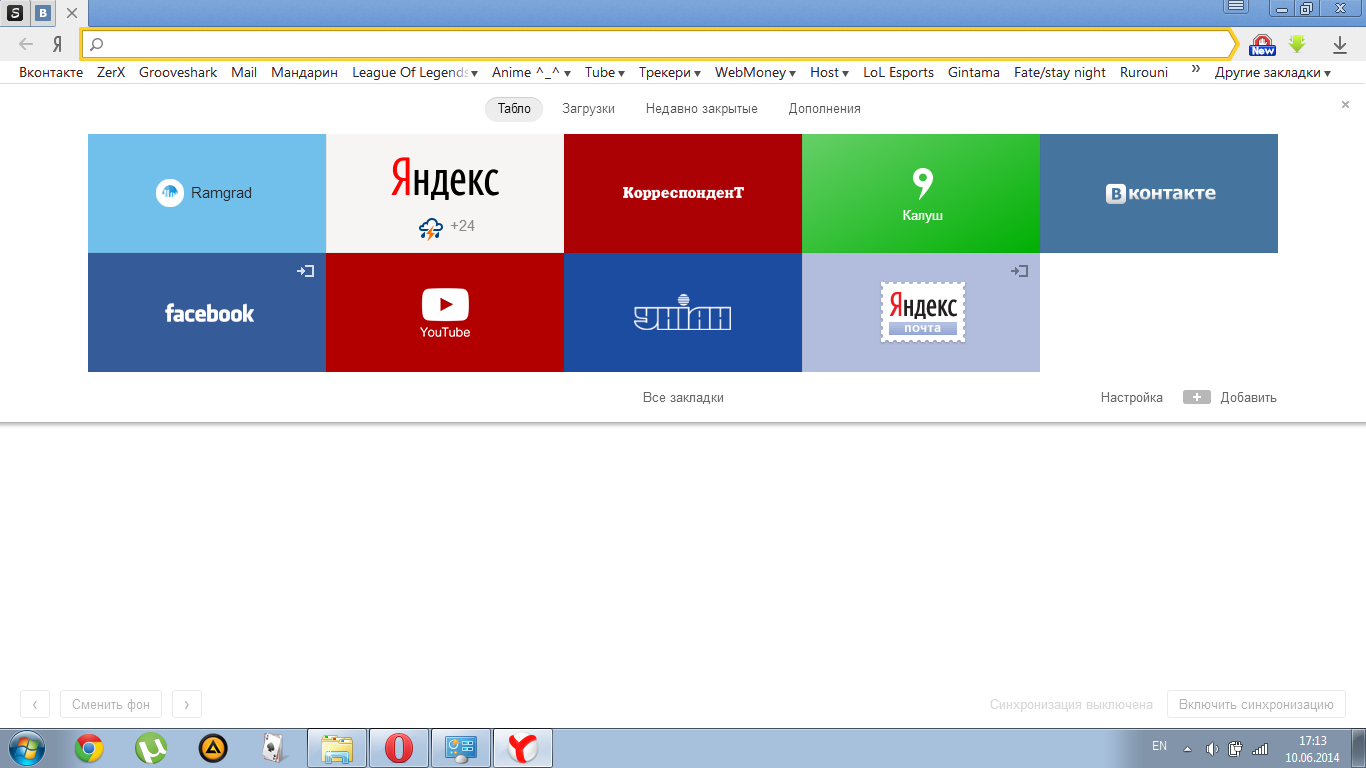Click the back arrow navigation button
1366x768 pixels.
[26, 44]
